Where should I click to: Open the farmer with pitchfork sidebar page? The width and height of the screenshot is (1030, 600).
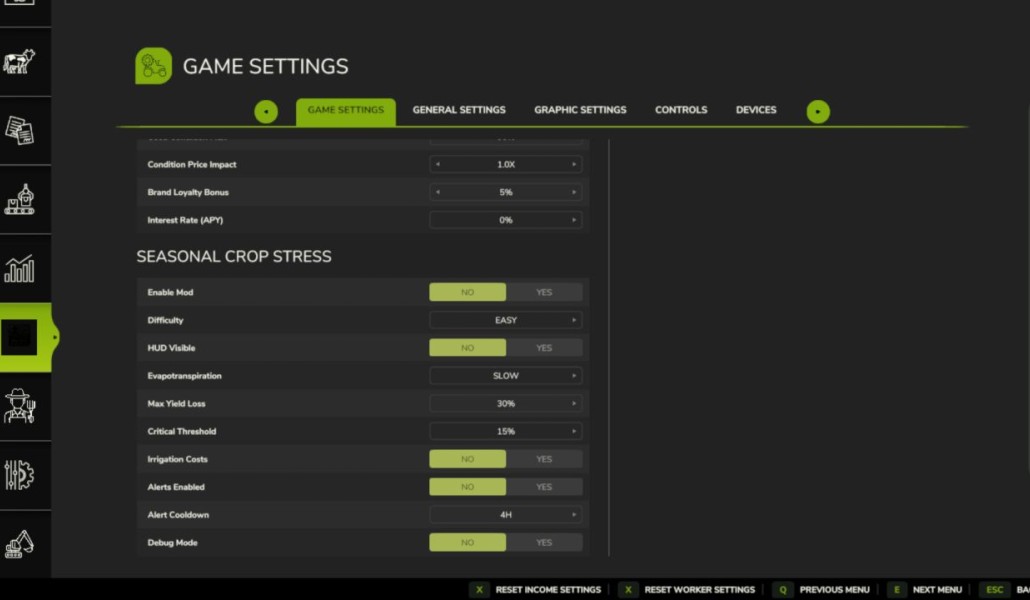click(19, 405)
